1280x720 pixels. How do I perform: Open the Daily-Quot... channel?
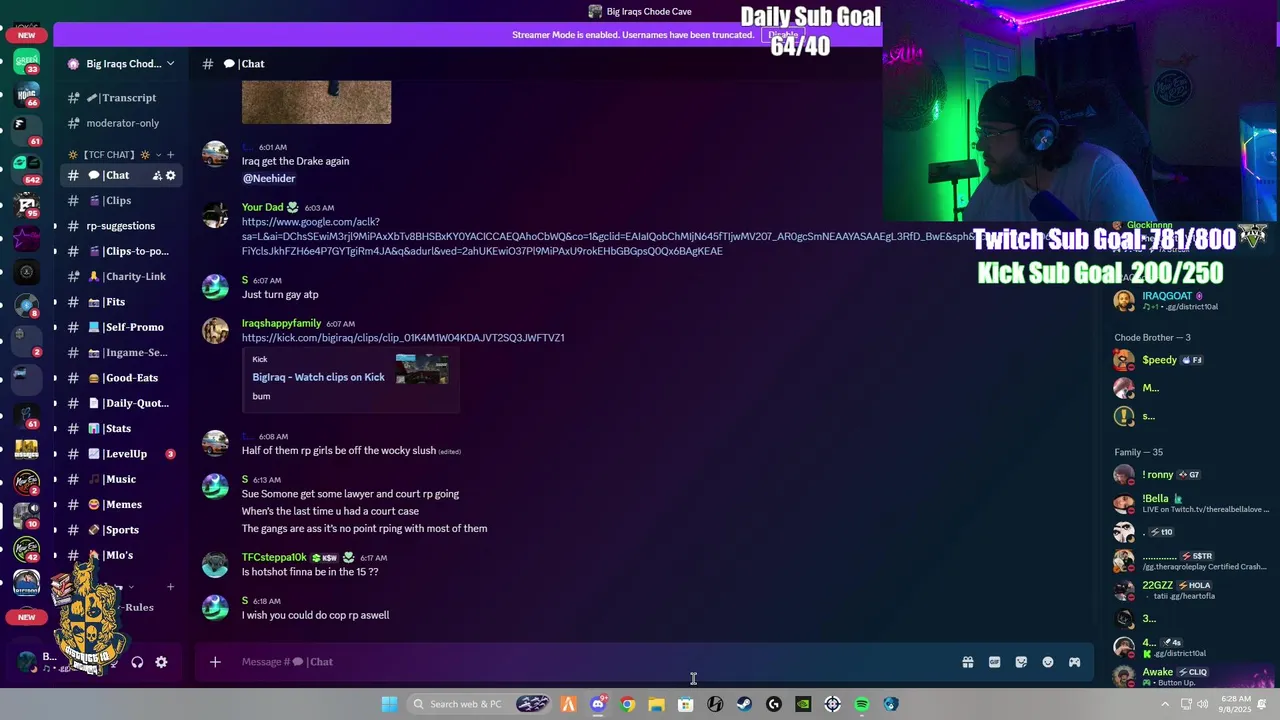(x=121, y=403)
